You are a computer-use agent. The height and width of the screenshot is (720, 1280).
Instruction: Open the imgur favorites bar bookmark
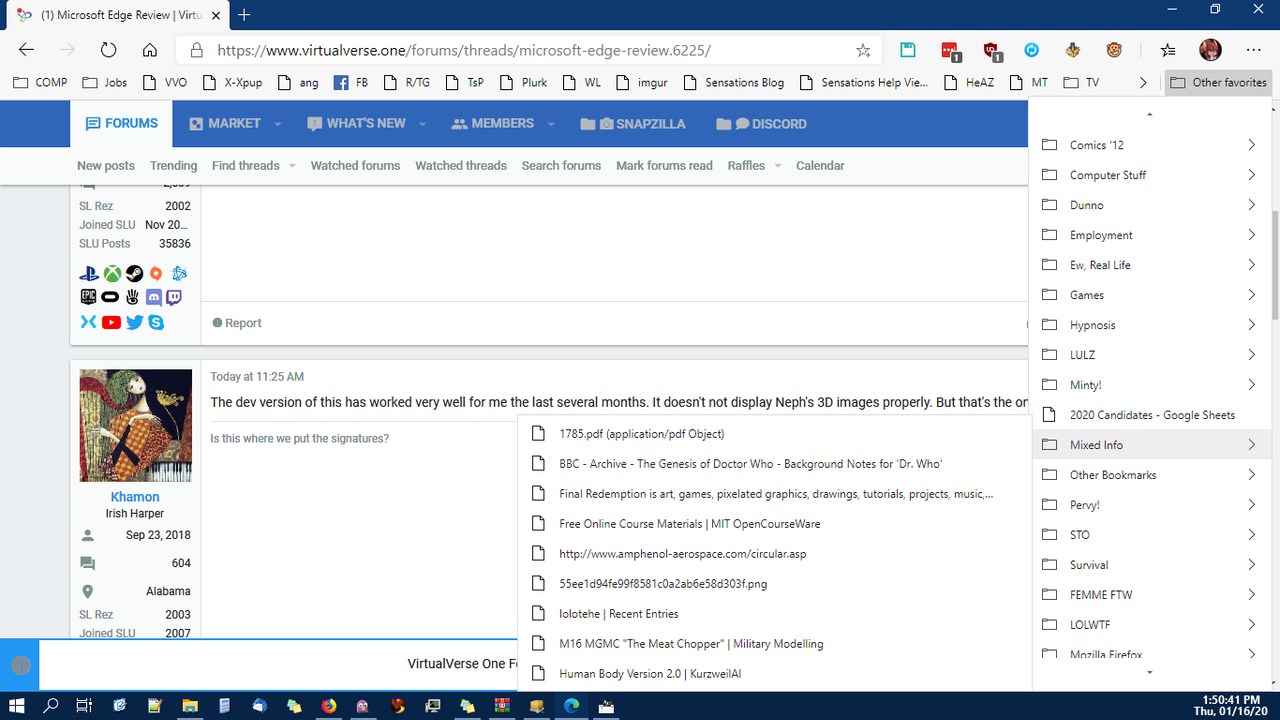[x=642, y=83]
